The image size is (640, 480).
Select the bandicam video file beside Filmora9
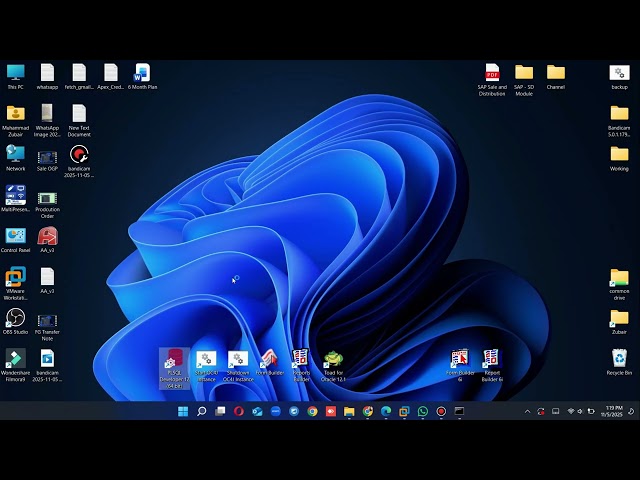coord(47,366)
